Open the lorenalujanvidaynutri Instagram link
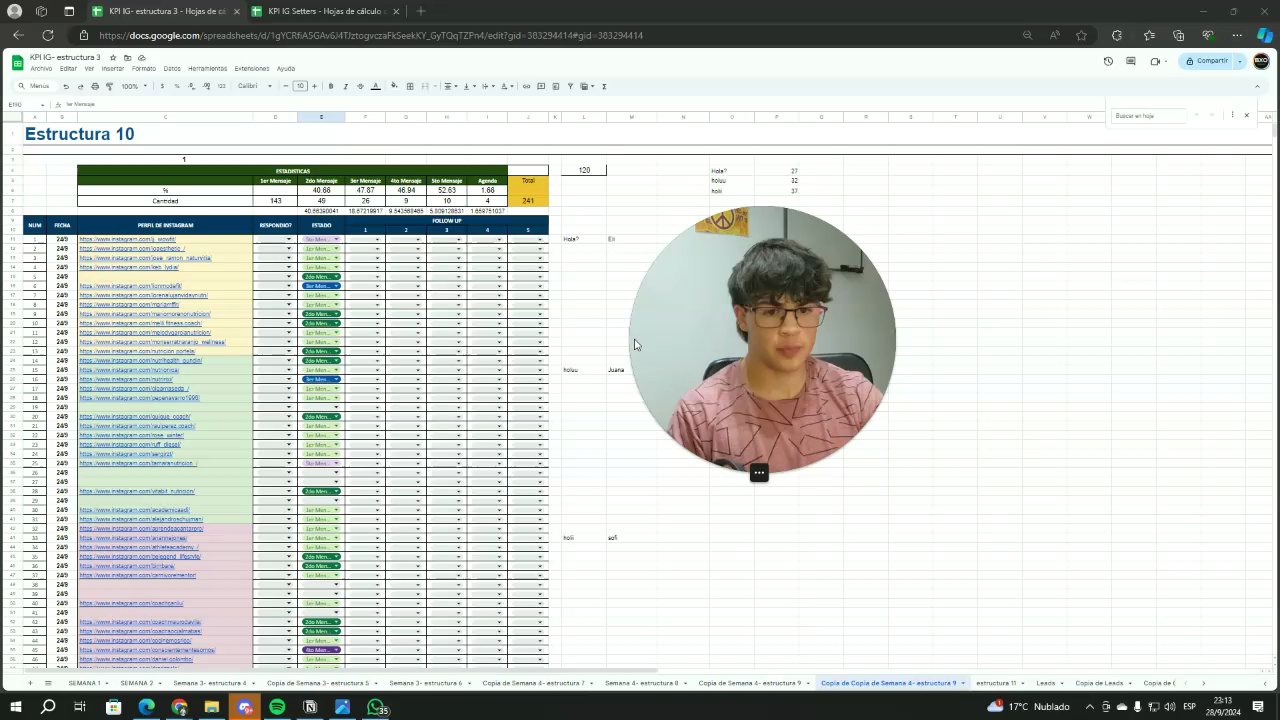 click(143, 296)
